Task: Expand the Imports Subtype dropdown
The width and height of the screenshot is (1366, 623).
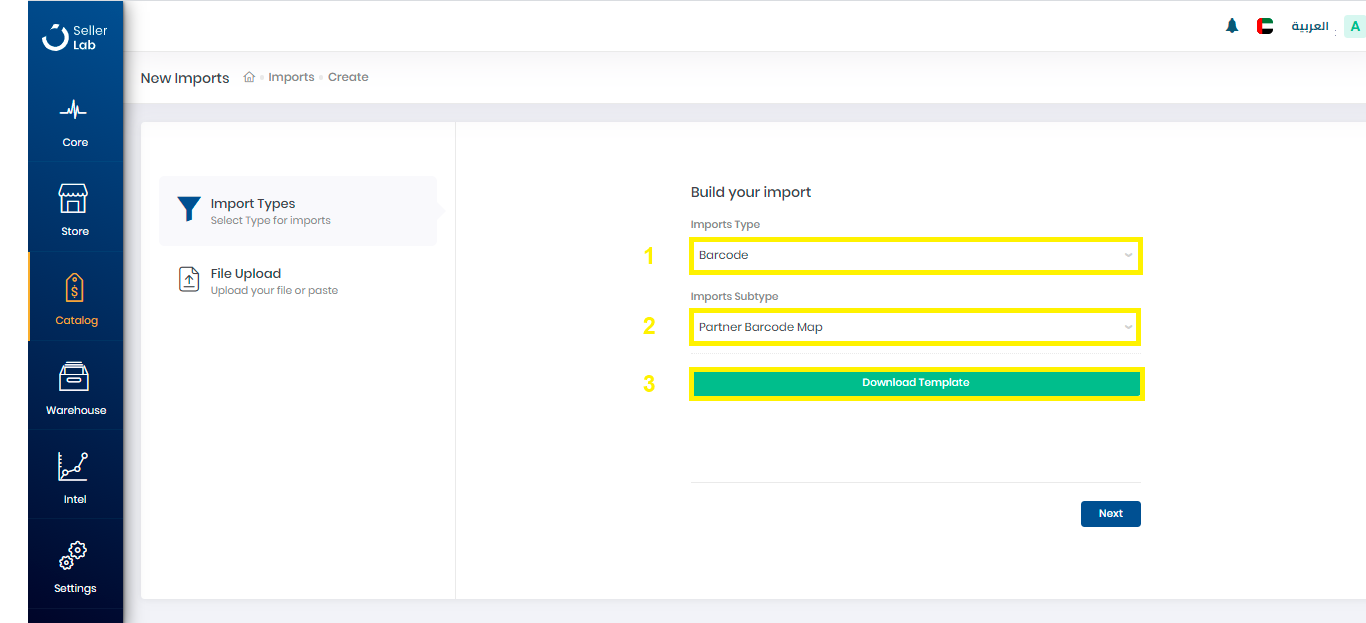Action: (914, 327)
